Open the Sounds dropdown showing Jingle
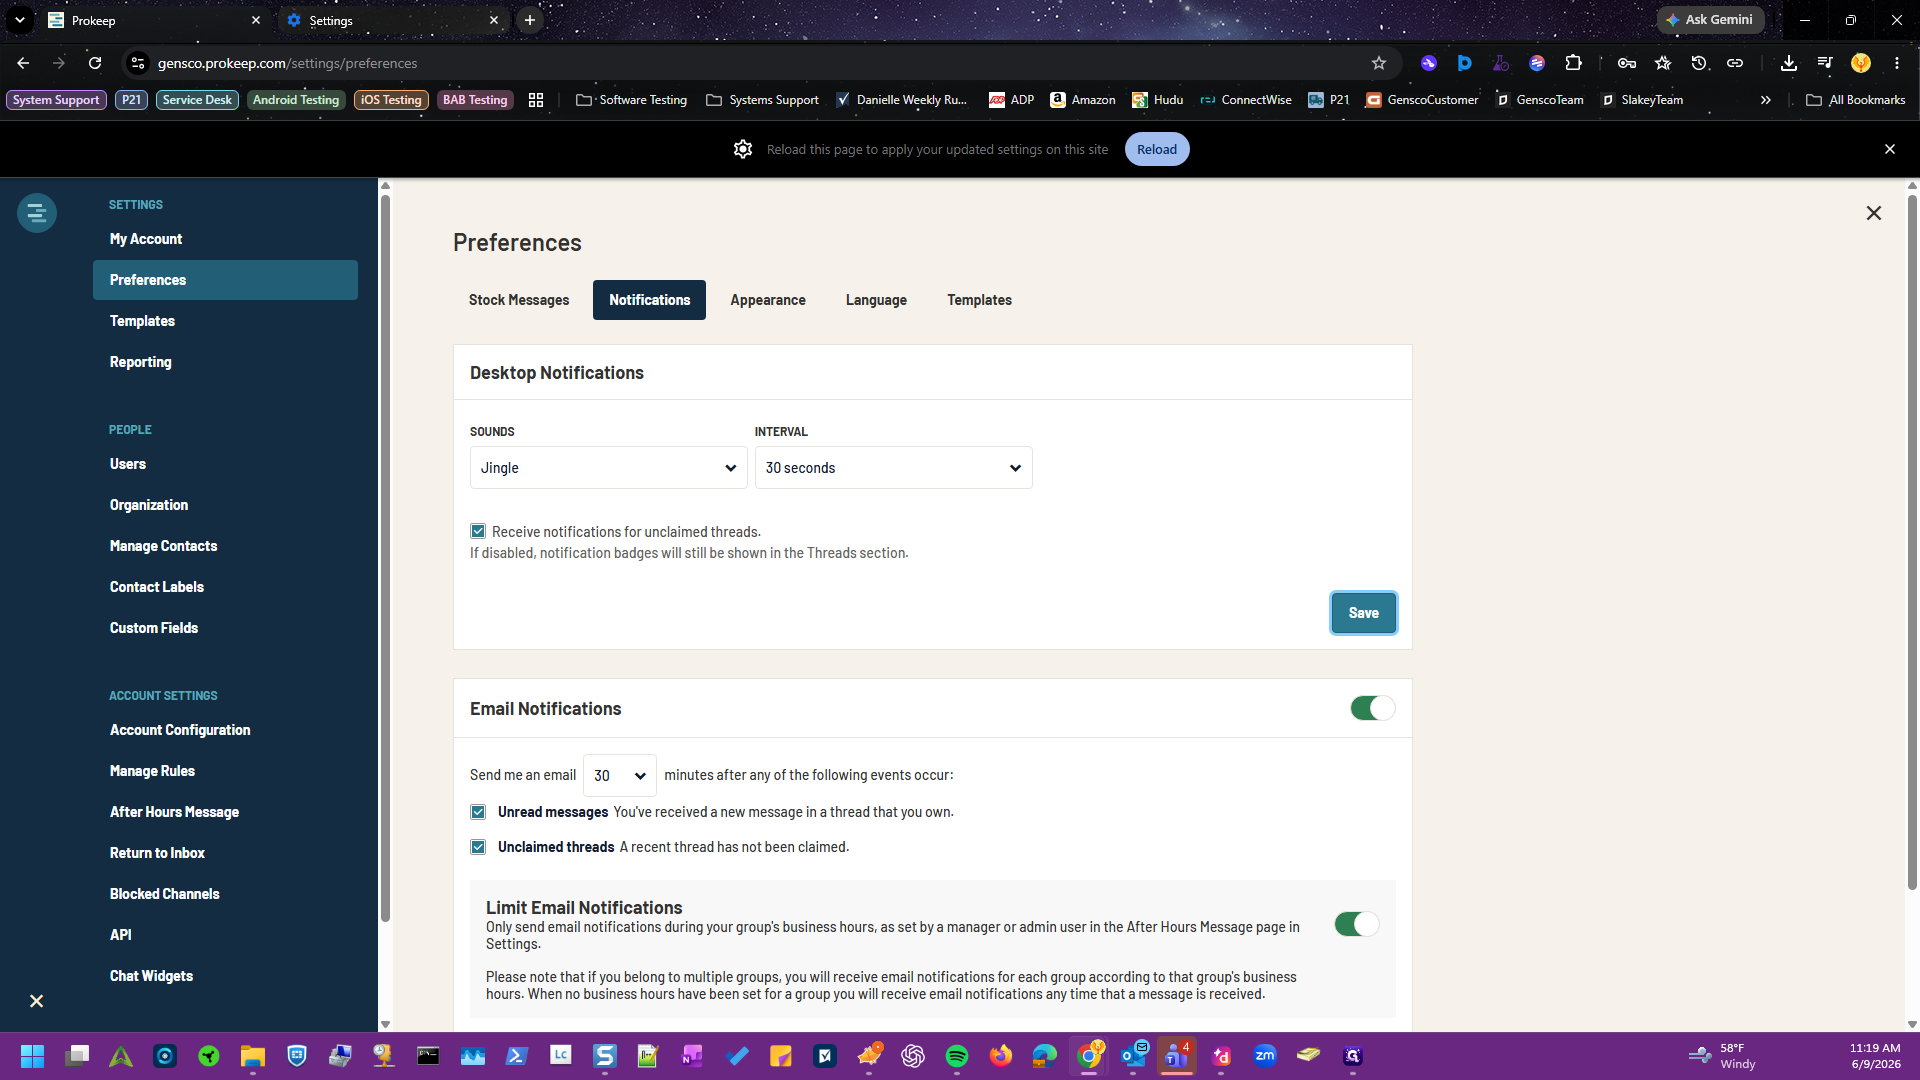The image size is (1920, 1080). click(608, 468)
